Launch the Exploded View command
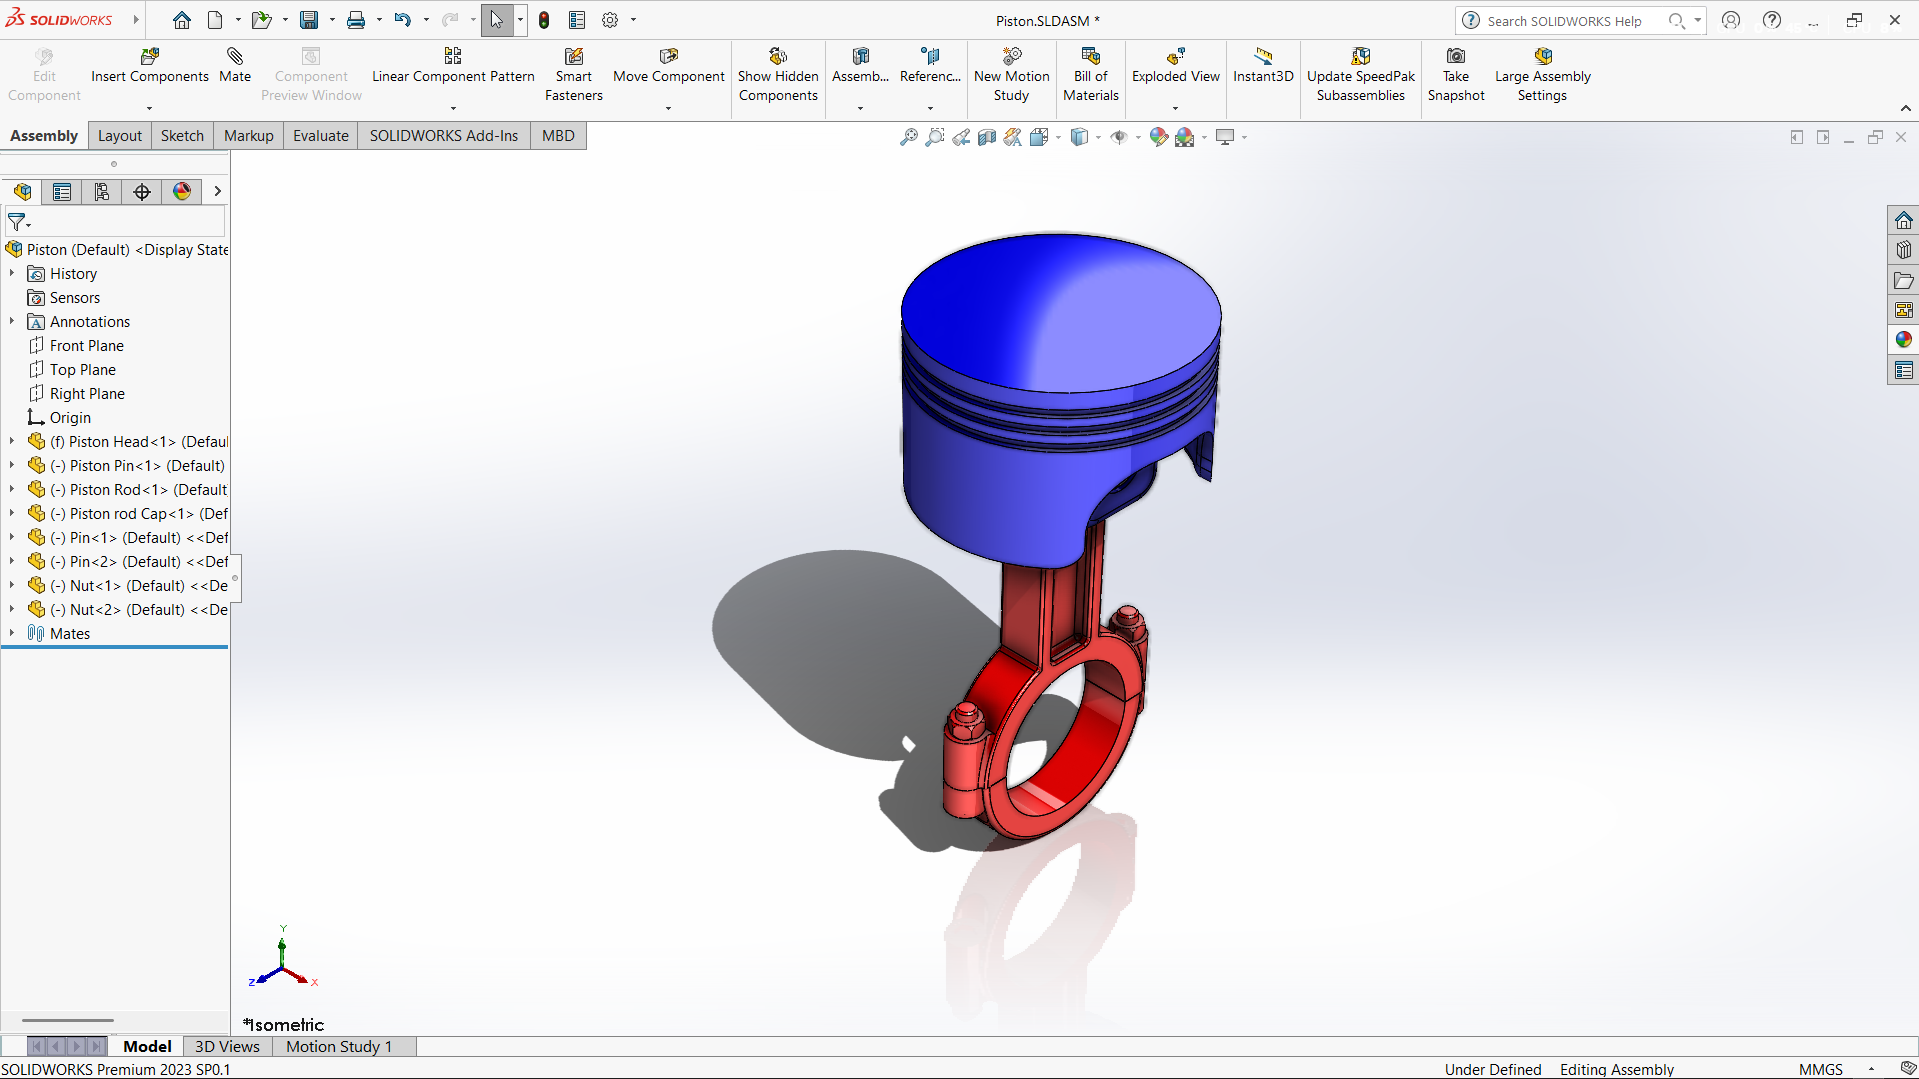 point(1175,66)
